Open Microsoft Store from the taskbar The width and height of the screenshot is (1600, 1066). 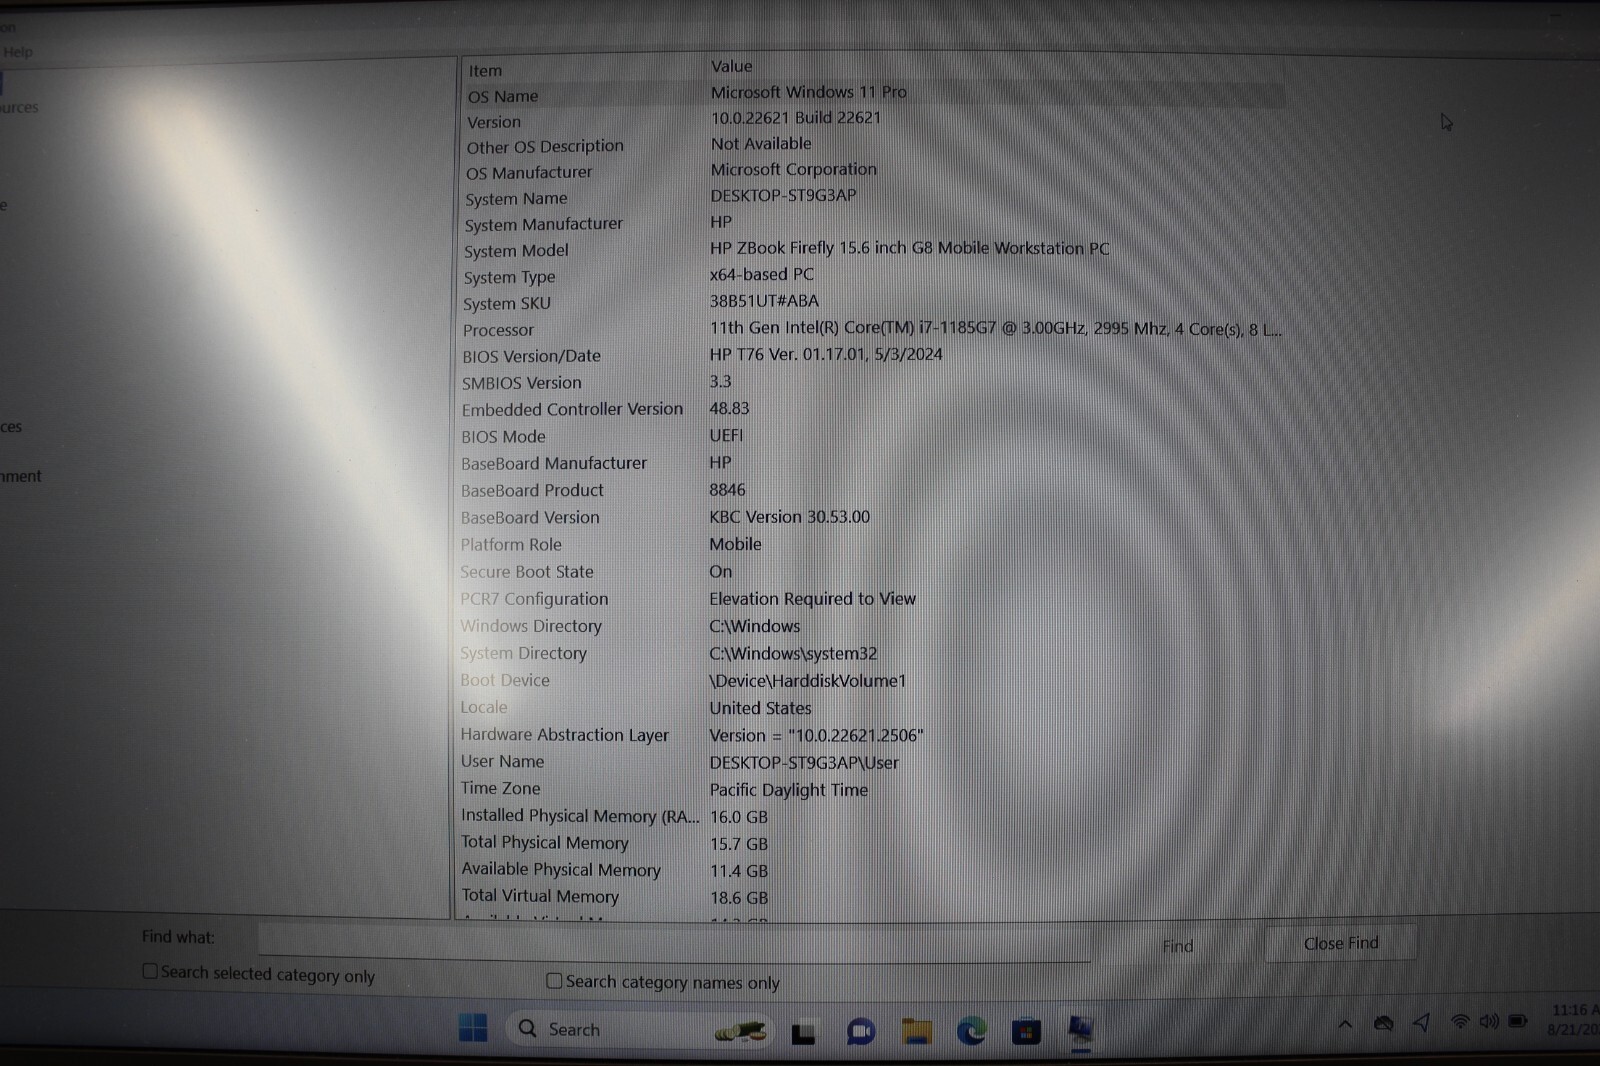click(x=1026, y=1031)
